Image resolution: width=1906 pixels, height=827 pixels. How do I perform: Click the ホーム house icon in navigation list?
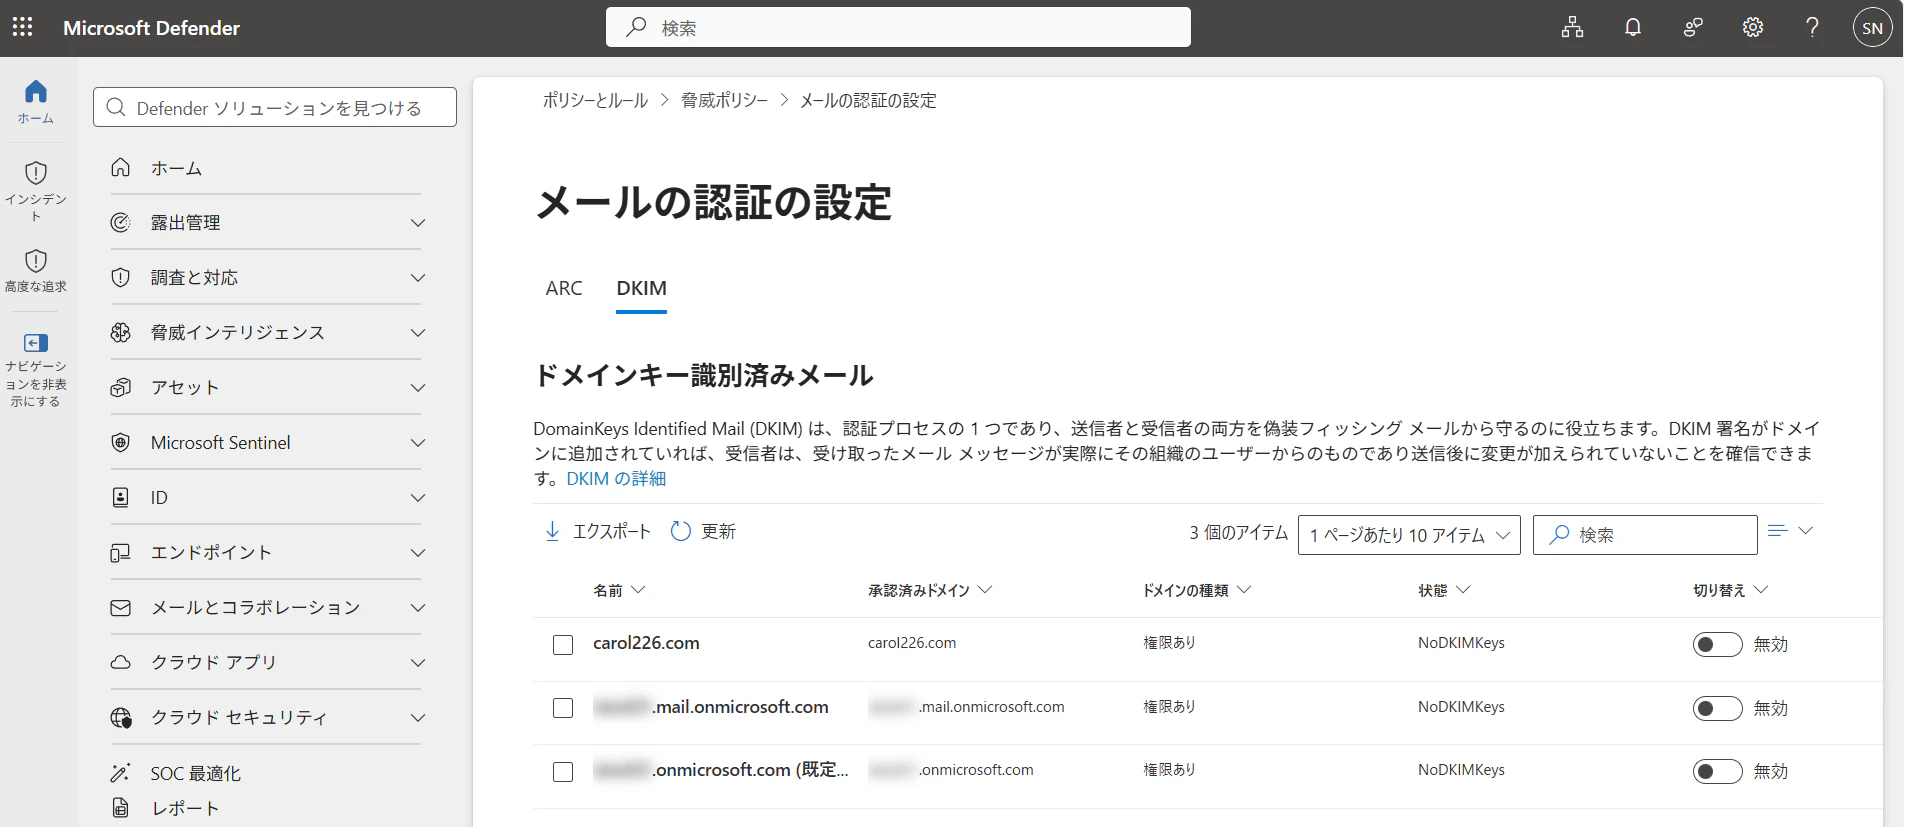tap(121, 168)
